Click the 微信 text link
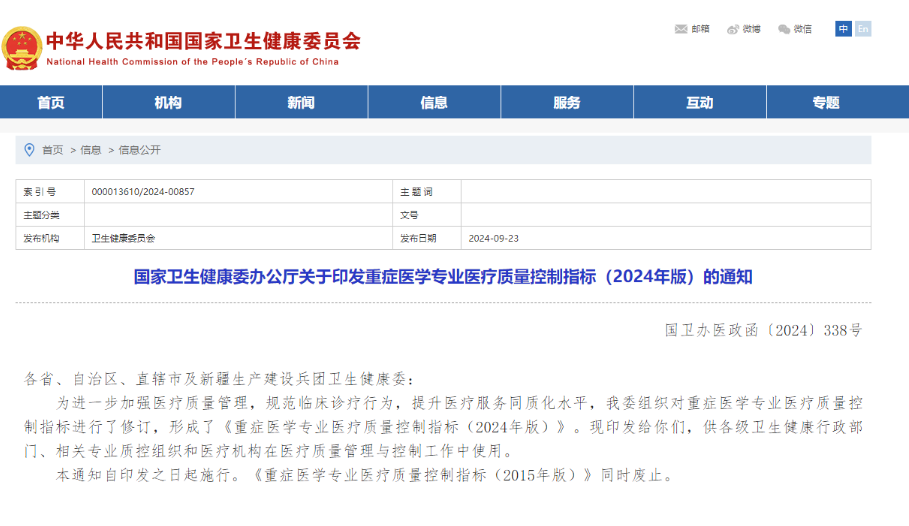Screen dimensions: 909x526 [803, 29]
